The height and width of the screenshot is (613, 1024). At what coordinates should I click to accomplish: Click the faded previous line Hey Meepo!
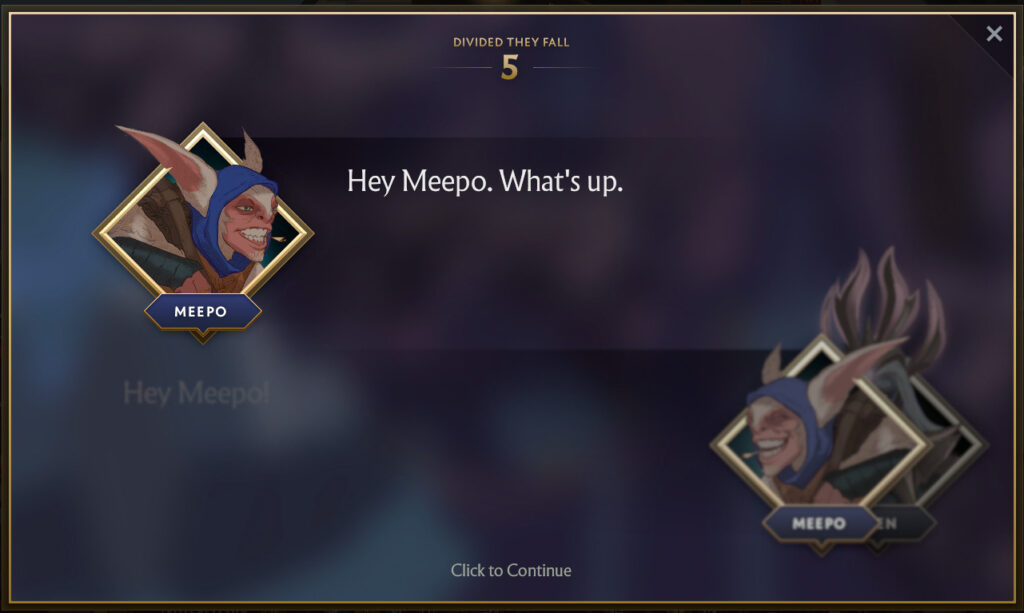click(196, 393)
